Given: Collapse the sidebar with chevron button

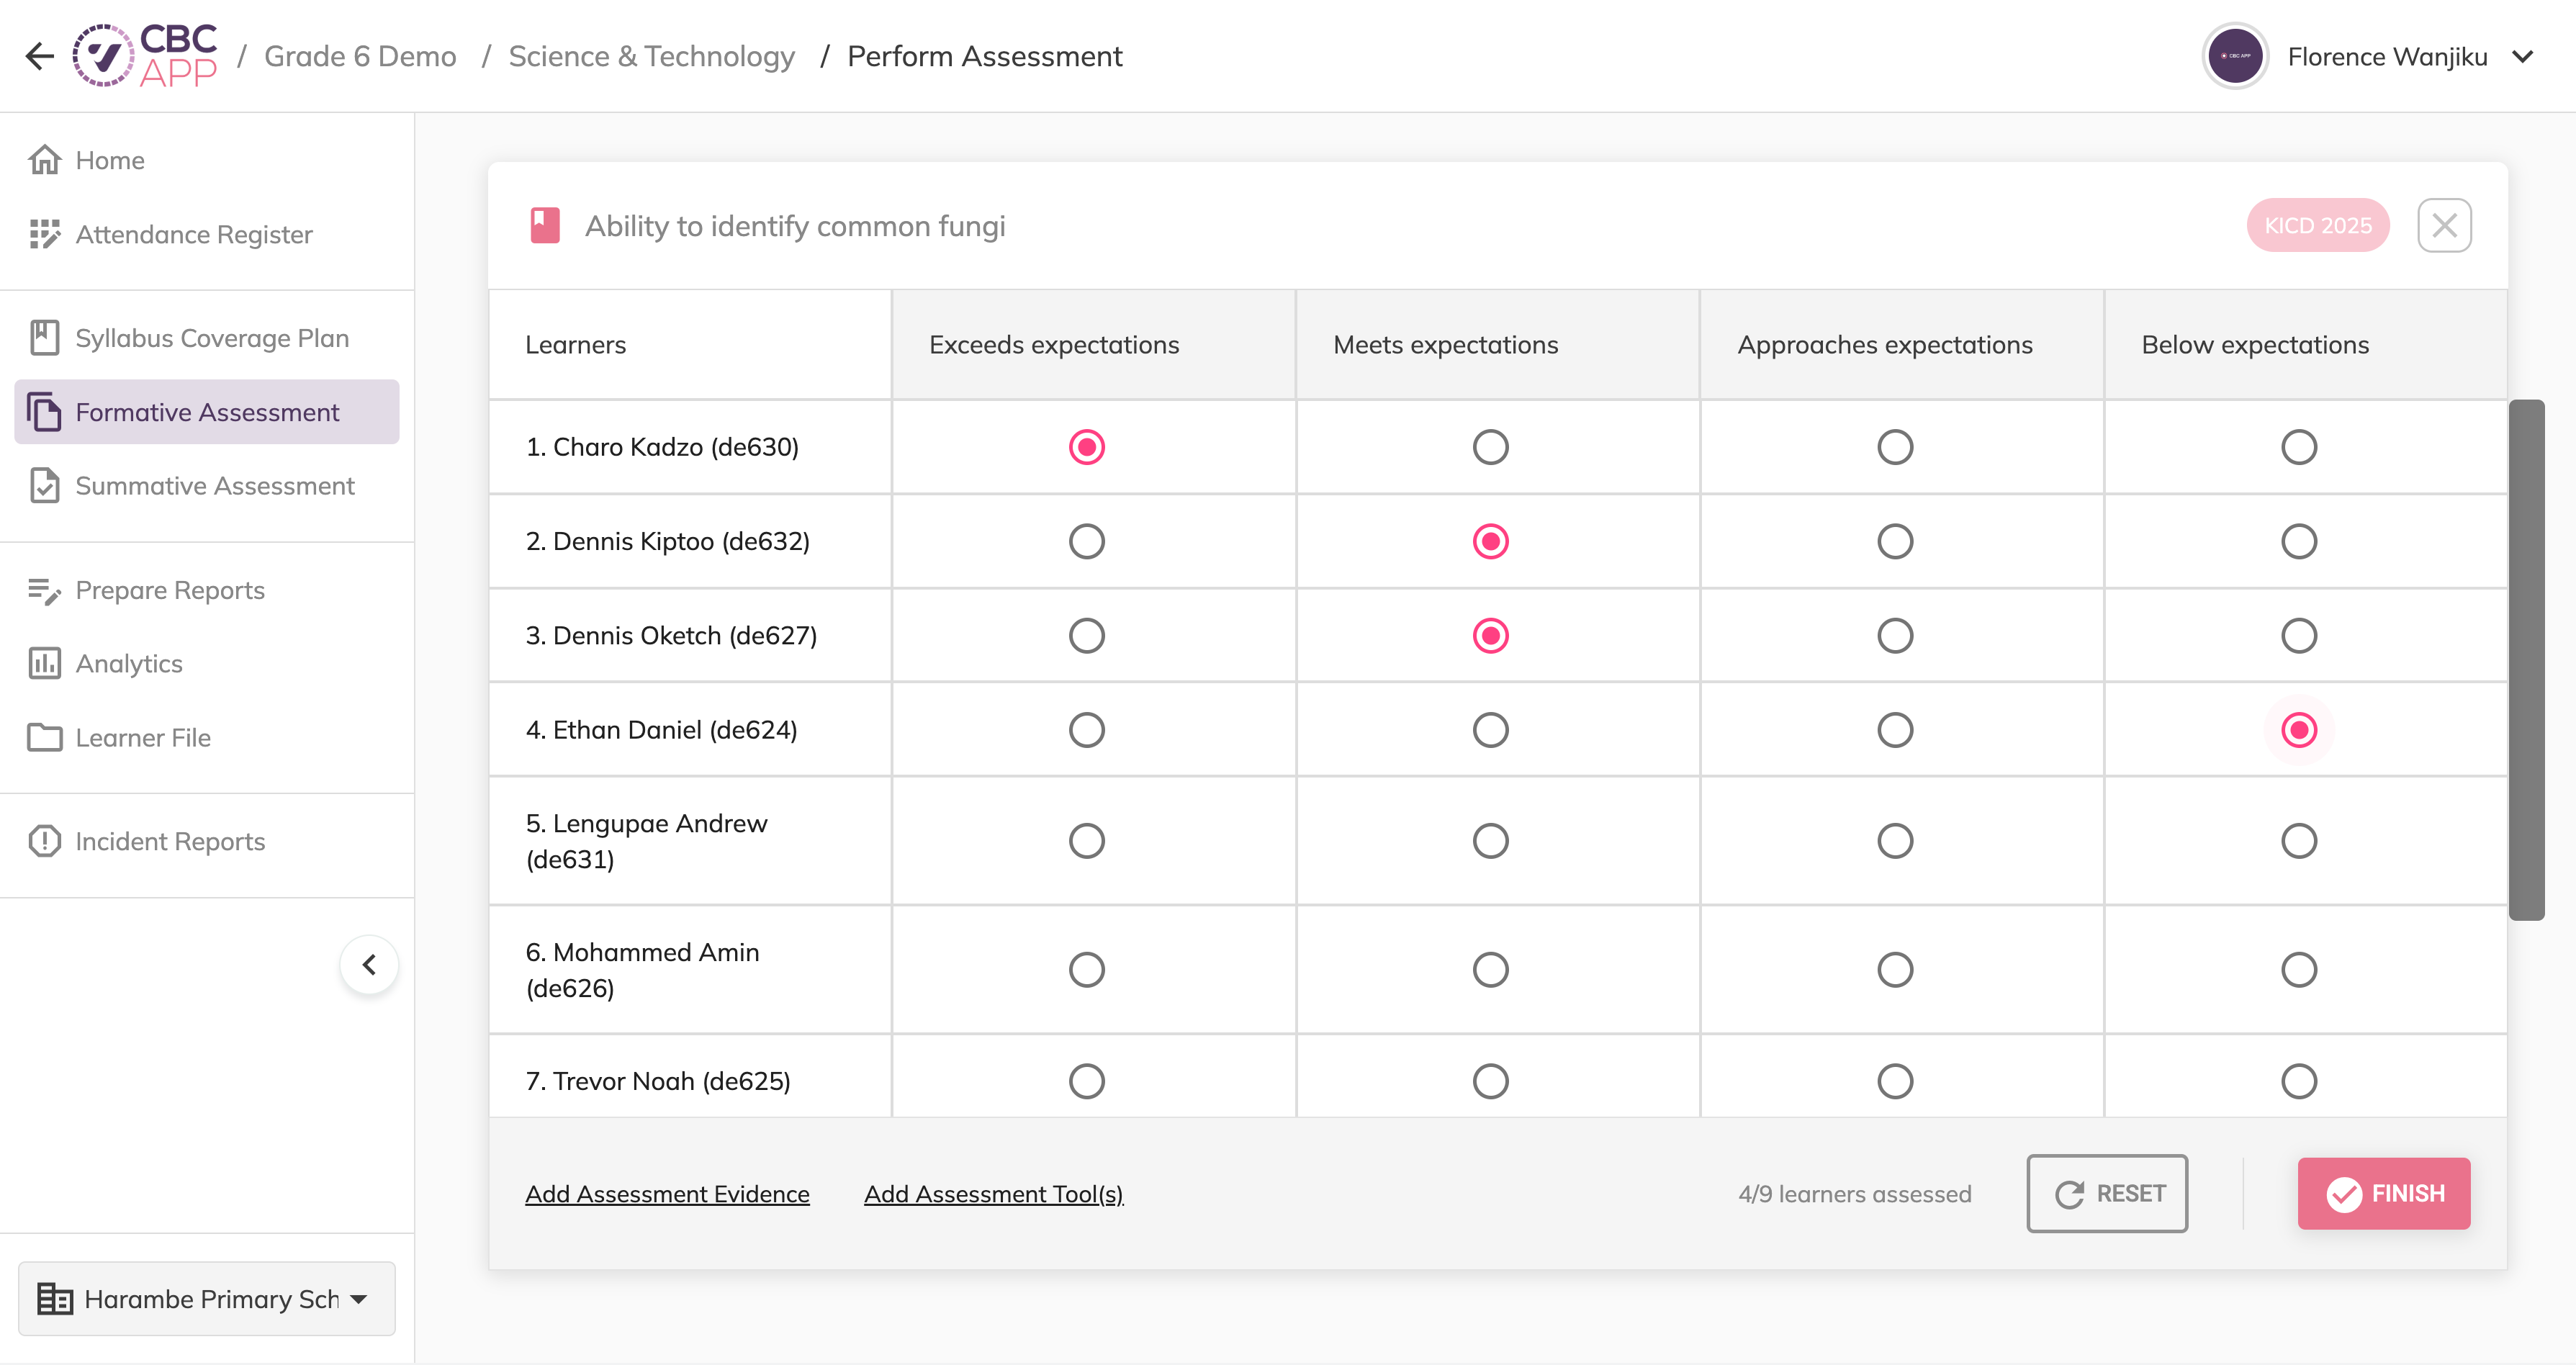Looking at the screenshot, I should tap(370, 964).
